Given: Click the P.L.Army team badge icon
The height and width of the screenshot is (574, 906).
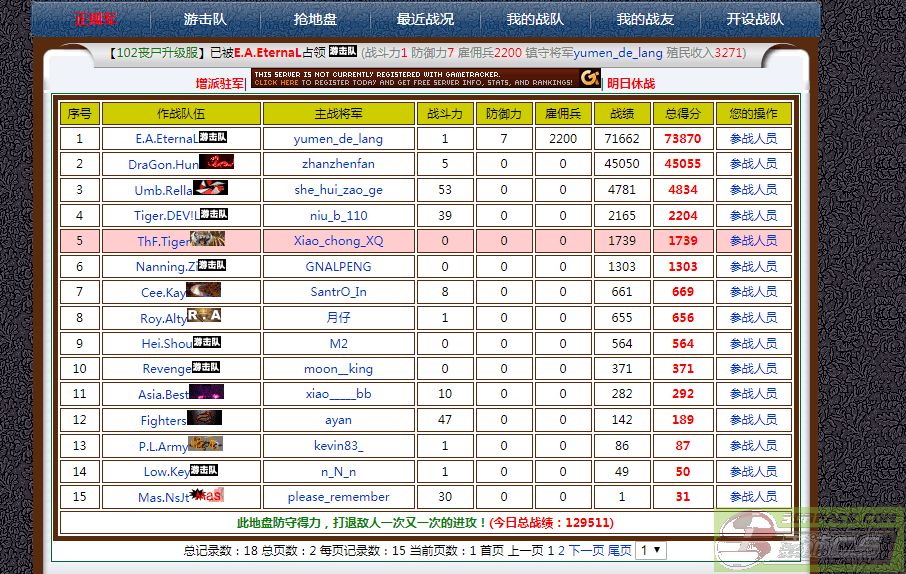Looking at the screenshot, I should 205,444.
